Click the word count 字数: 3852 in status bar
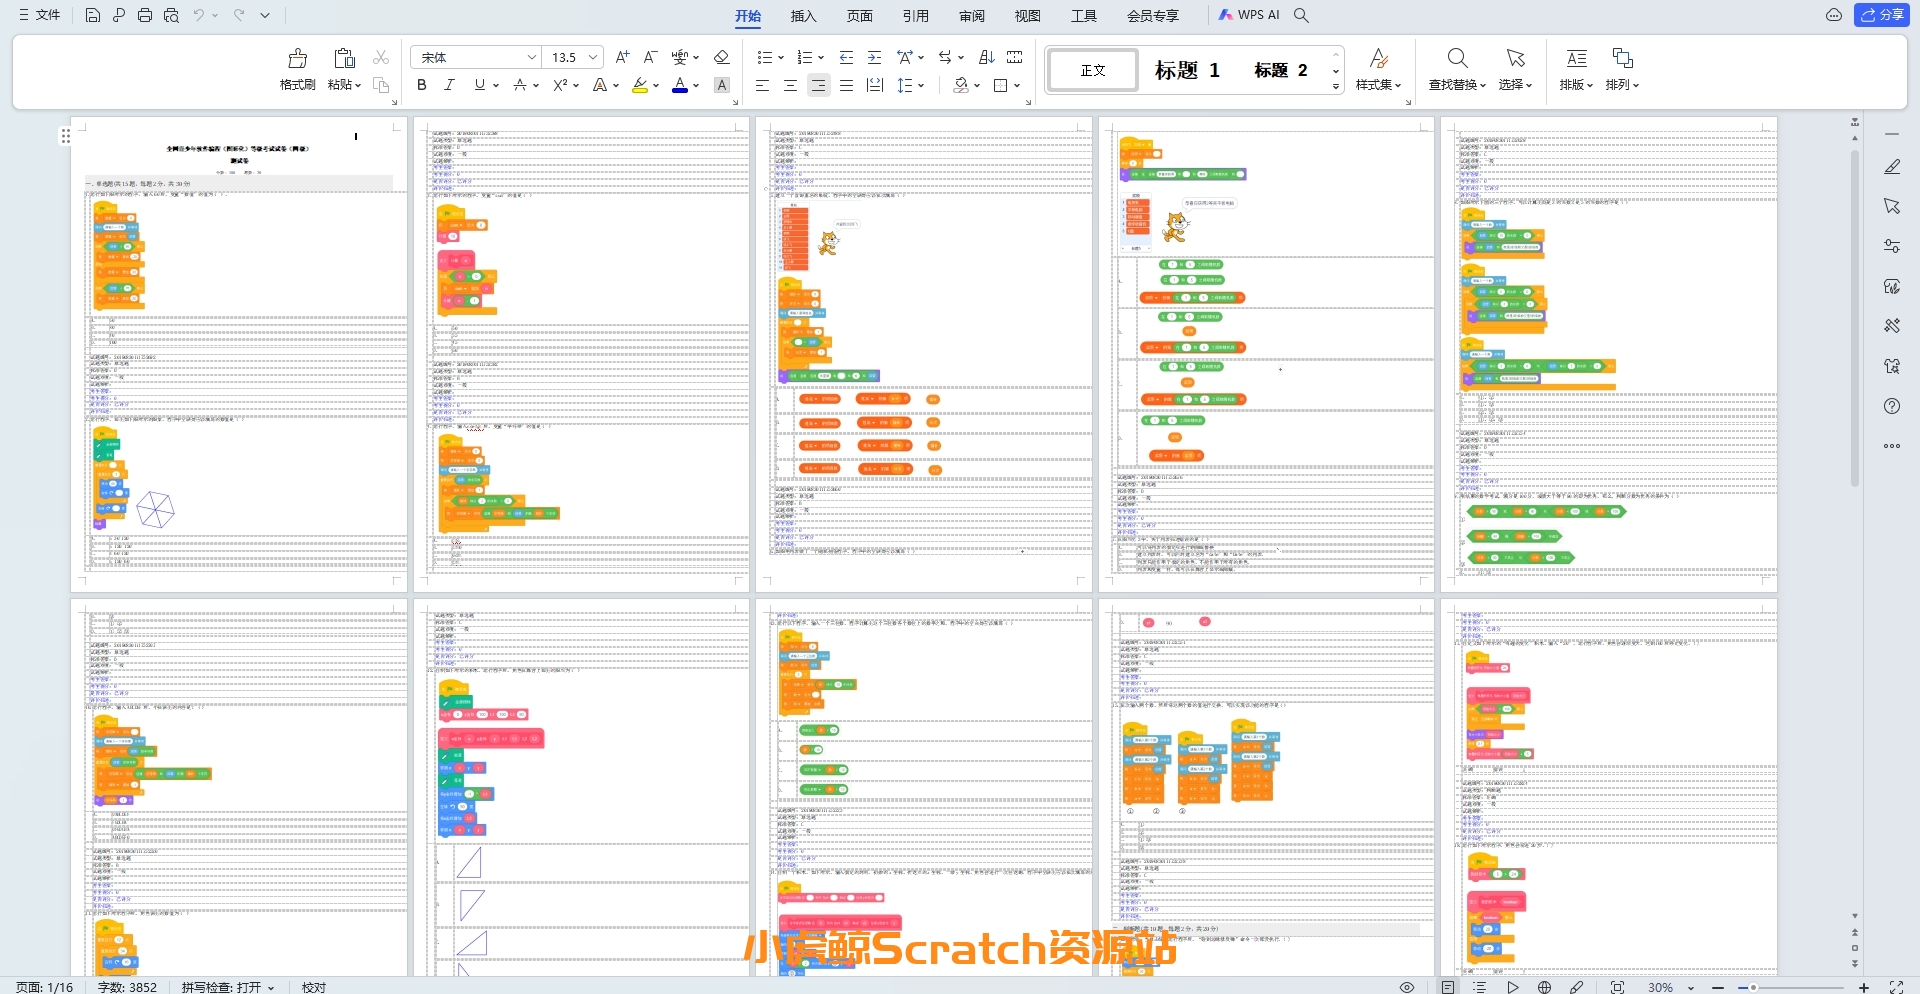Image resolution: width=1920 pixels, height=994 pixels. tap(127, 988)
